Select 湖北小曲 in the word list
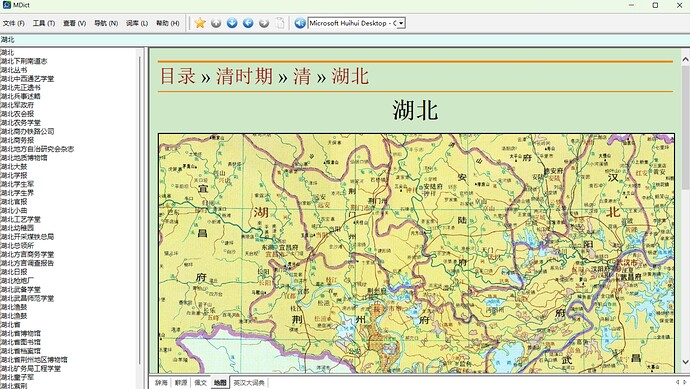 click(x=14, y=210)
